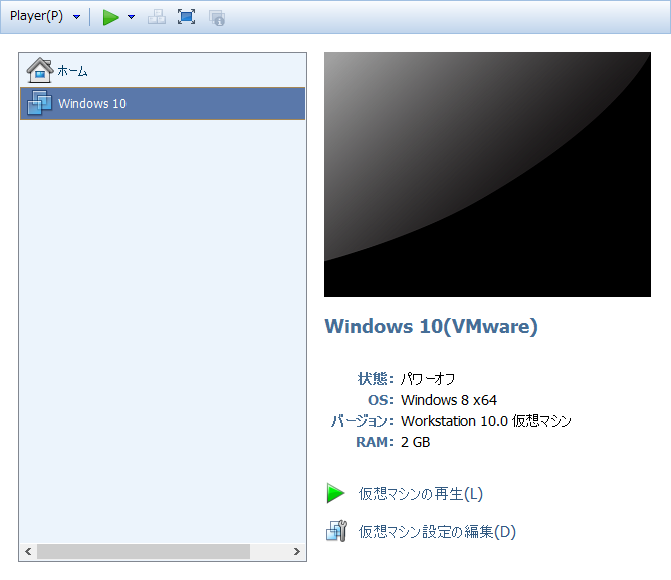This screenshot has height=580, width=671.
Task: Click the Windows 10(VMware) title heading
Action: (431, 327)
